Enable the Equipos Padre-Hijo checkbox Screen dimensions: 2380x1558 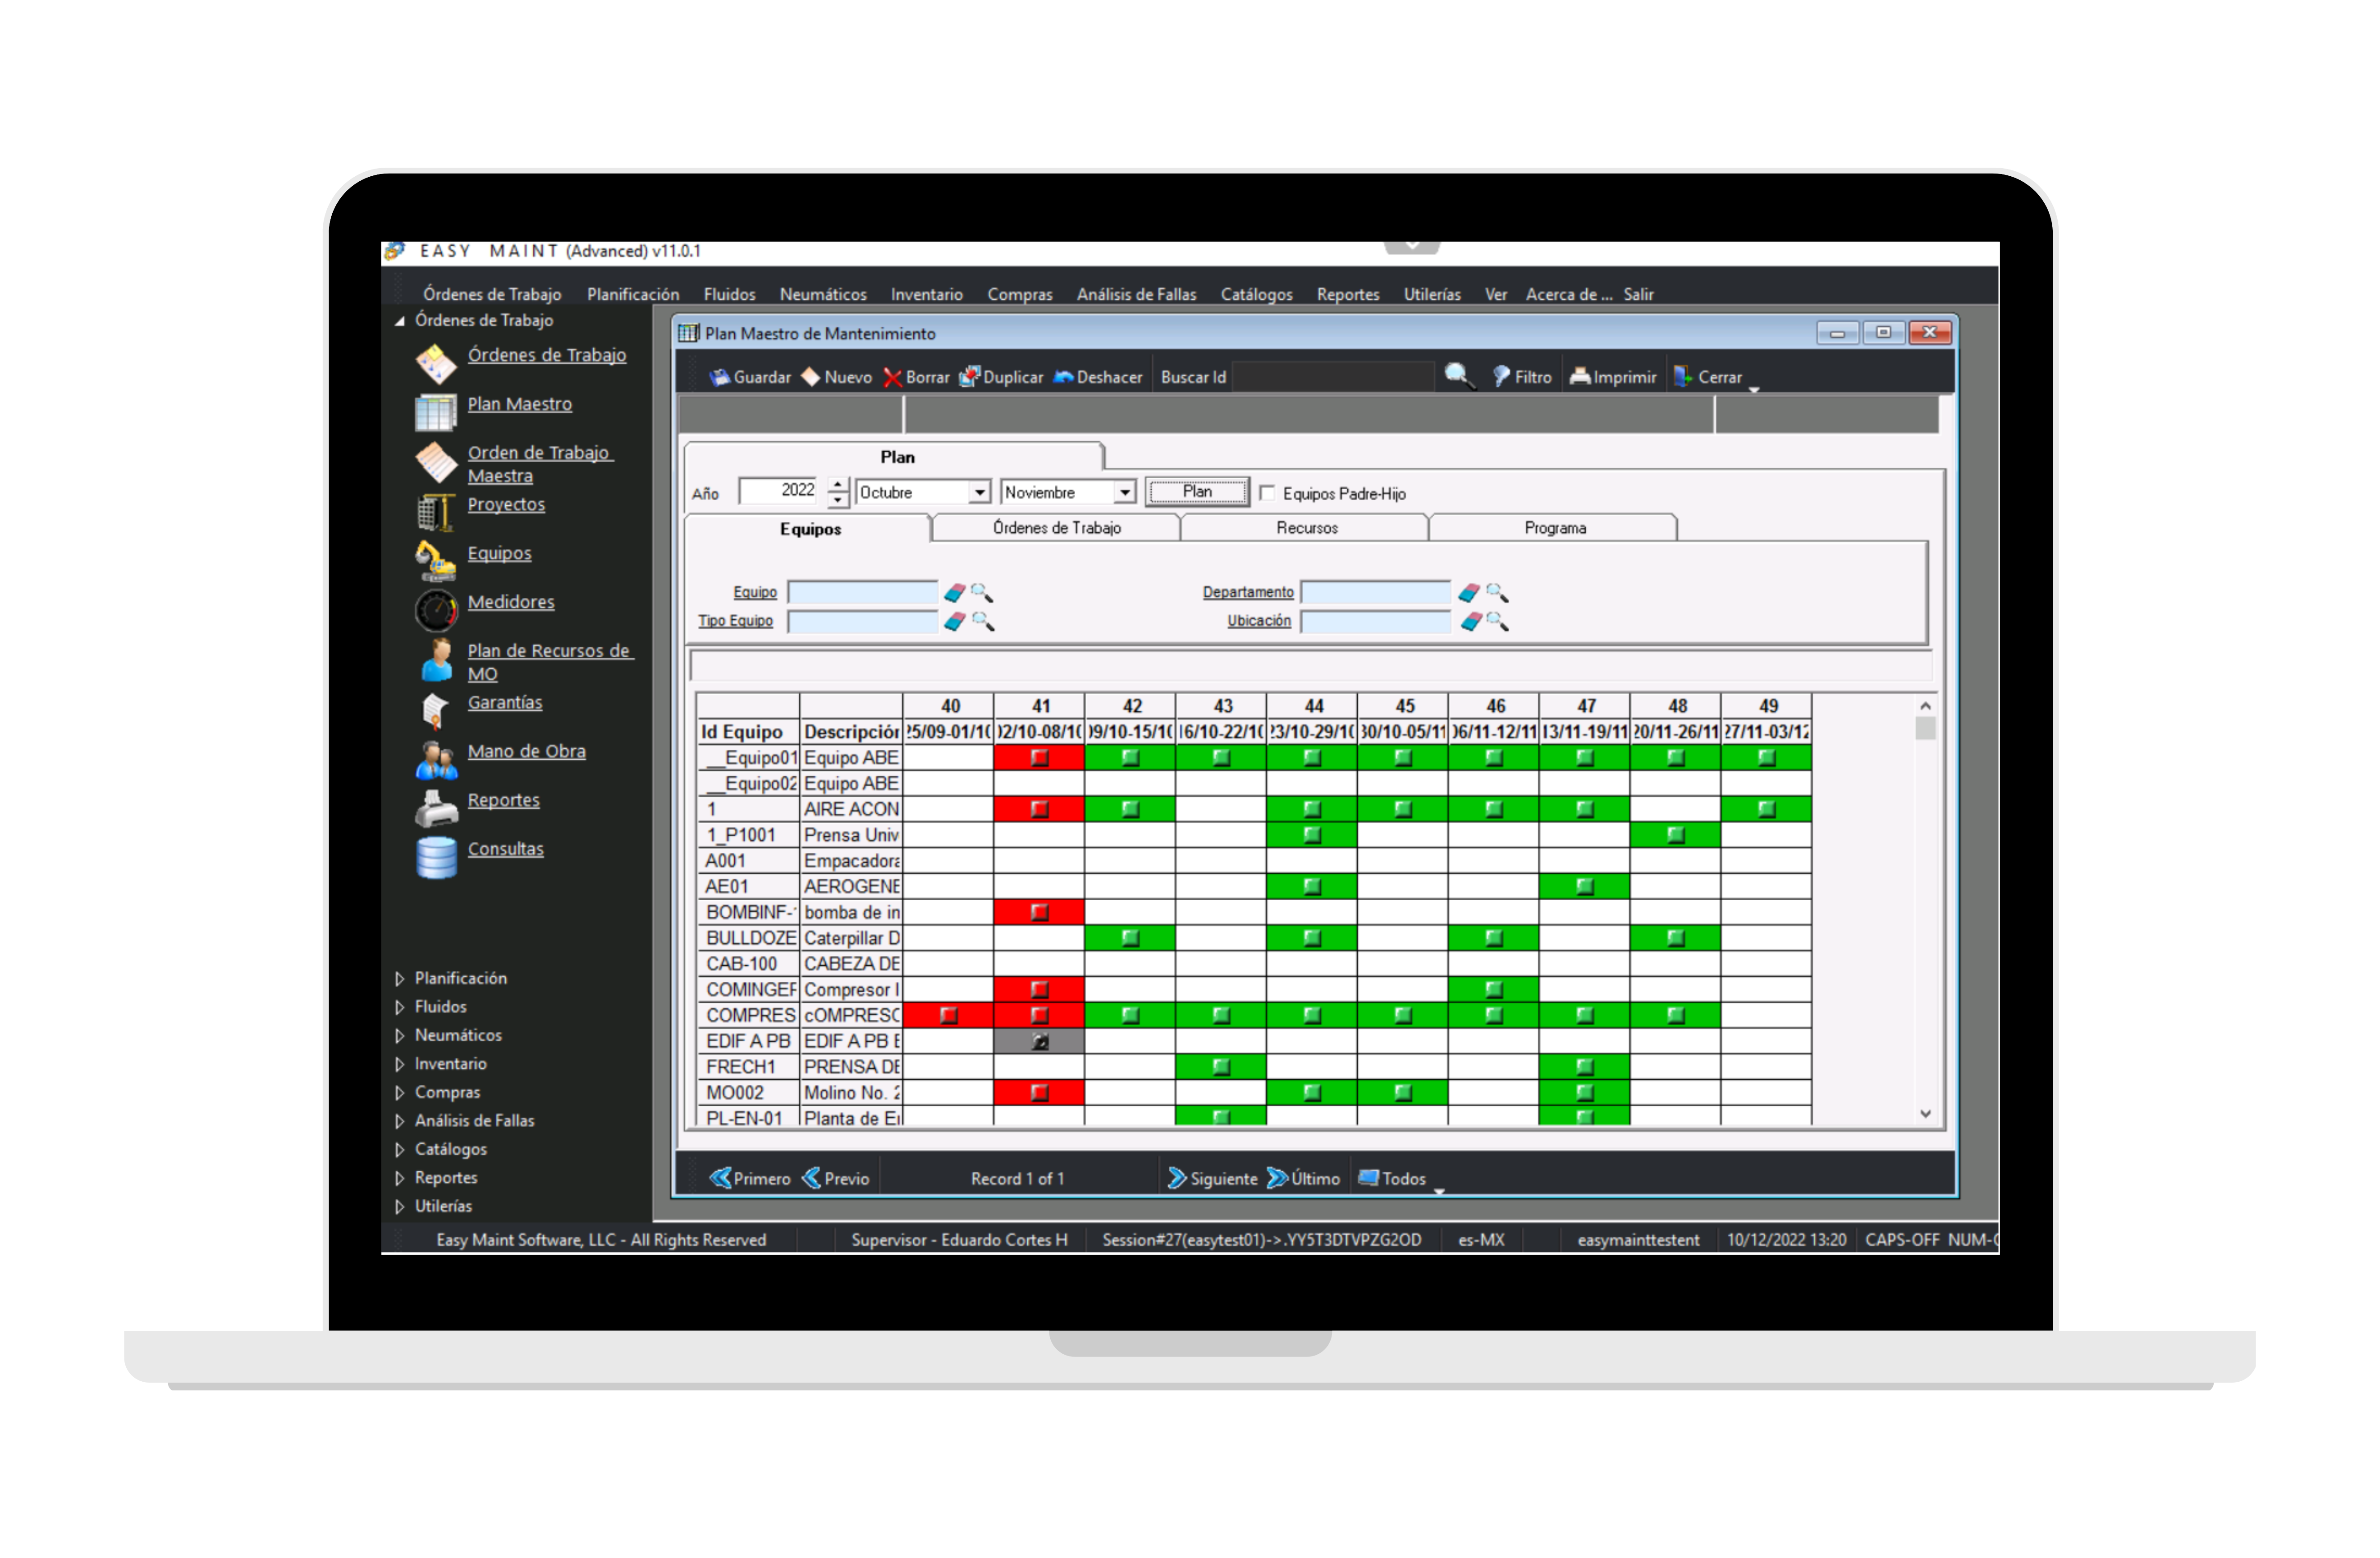pos(1267,493)
